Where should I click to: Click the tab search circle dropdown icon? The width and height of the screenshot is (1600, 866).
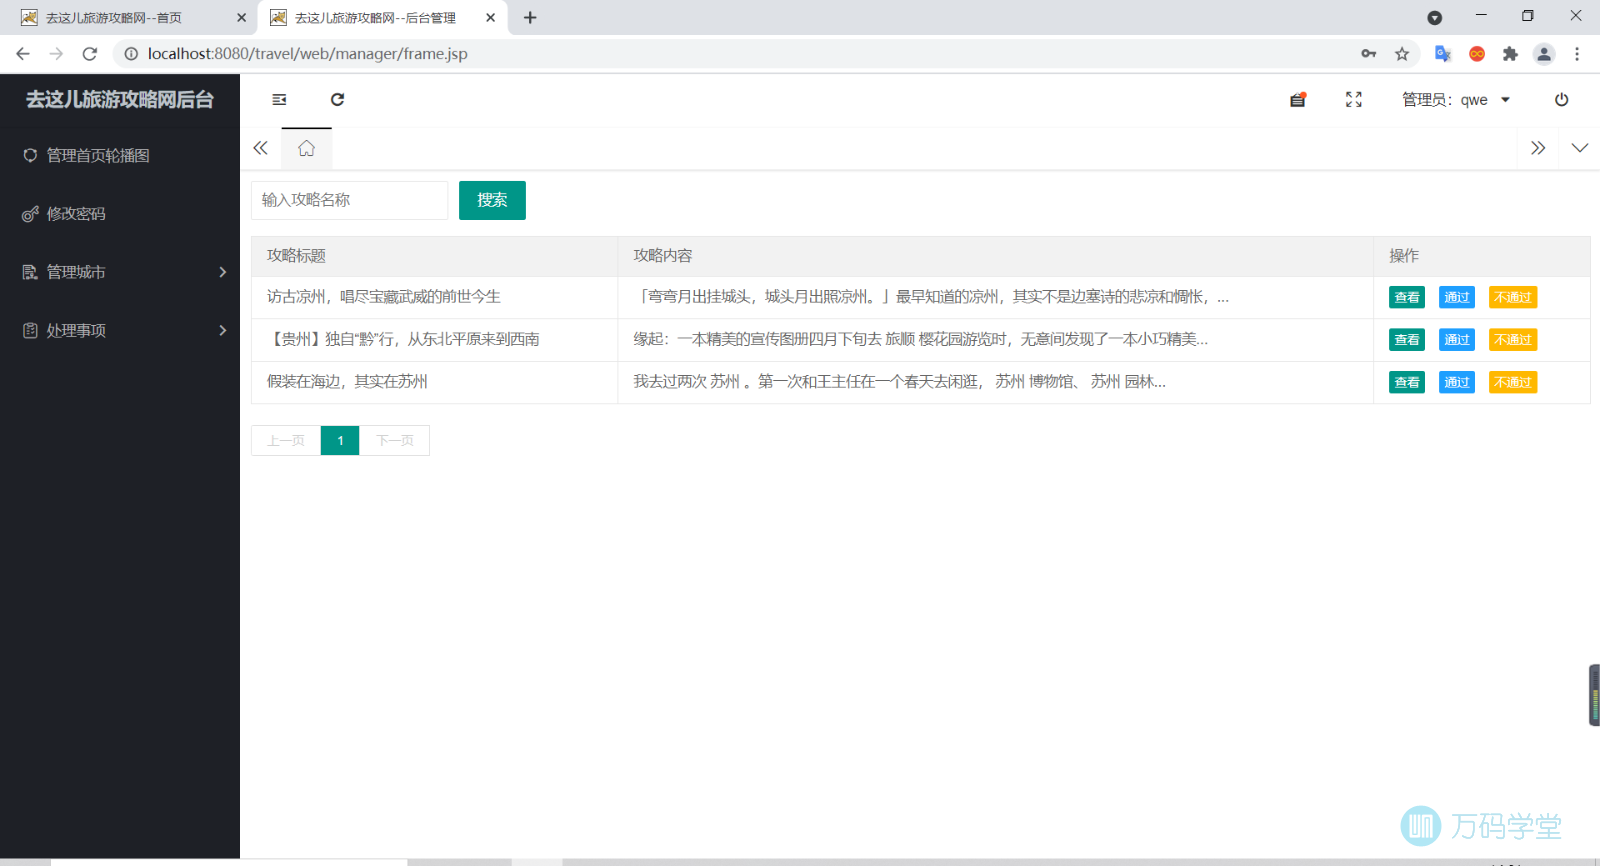[1434, 18]
